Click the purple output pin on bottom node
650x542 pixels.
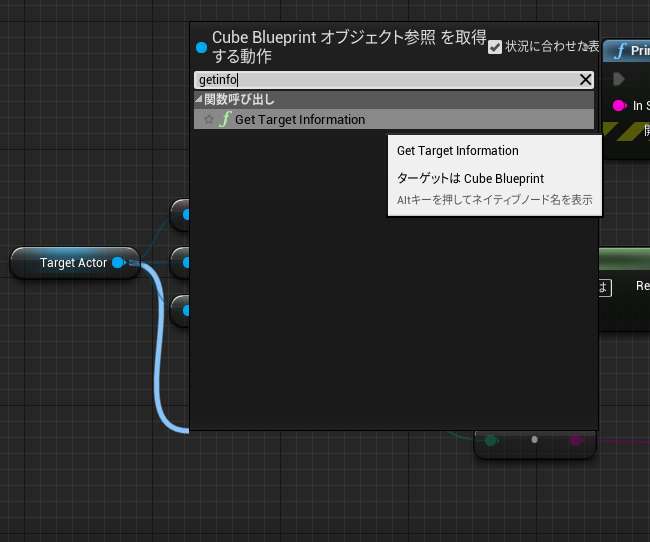[576, 440]
